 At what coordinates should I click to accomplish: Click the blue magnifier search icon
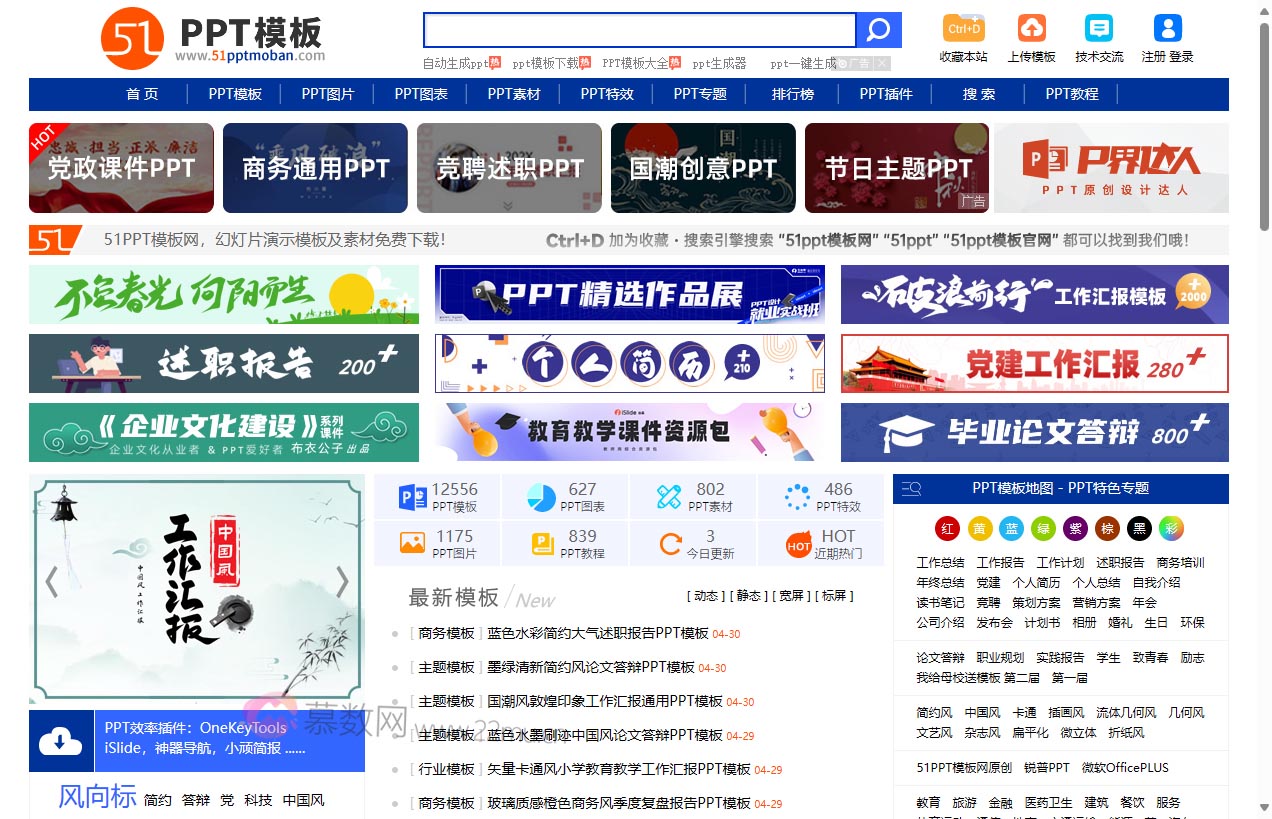pos(878,29)
